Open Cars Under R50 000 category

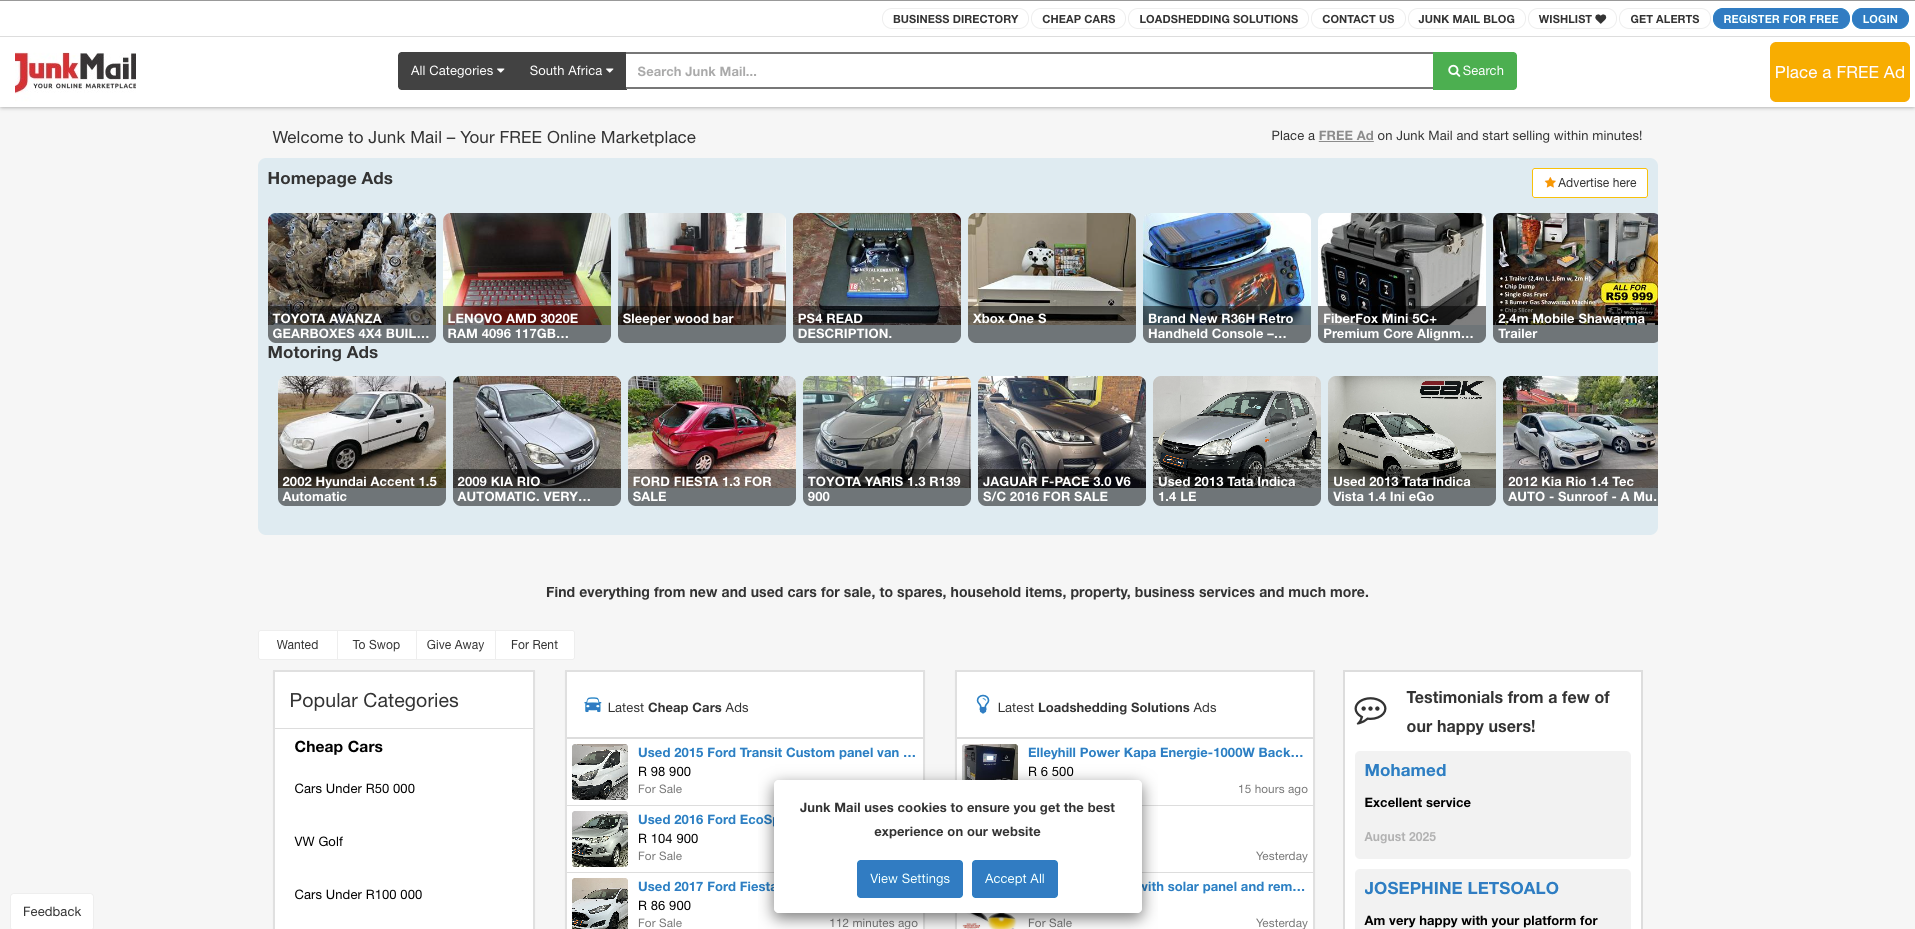(354, 789)
